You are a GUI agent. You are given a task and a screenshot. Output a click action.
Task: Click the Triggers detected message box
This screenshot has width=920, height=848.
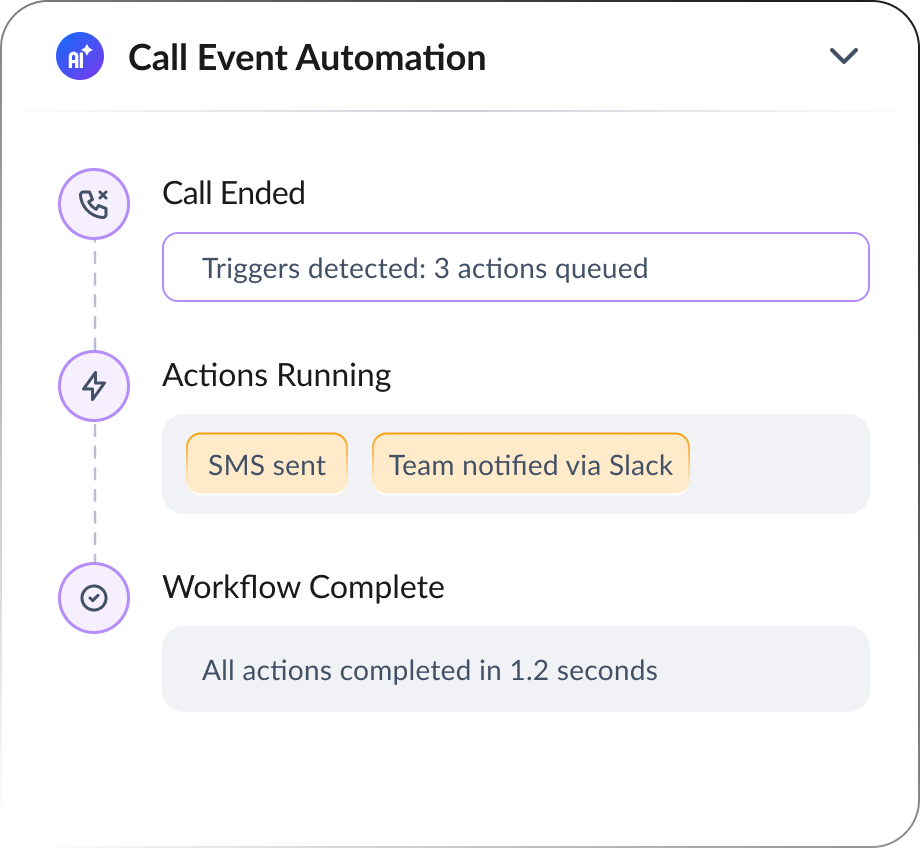pyautogui.click(x=516, y=267)
